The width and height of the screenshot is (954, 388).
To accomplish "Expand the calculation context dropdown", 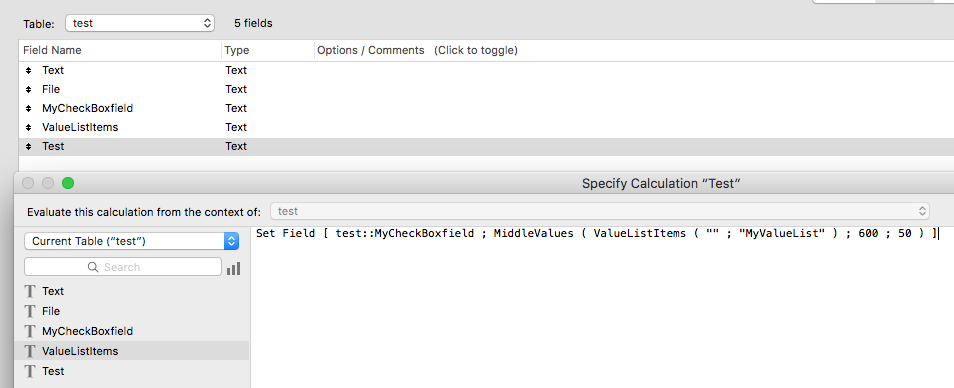I will tap(600, 211).
